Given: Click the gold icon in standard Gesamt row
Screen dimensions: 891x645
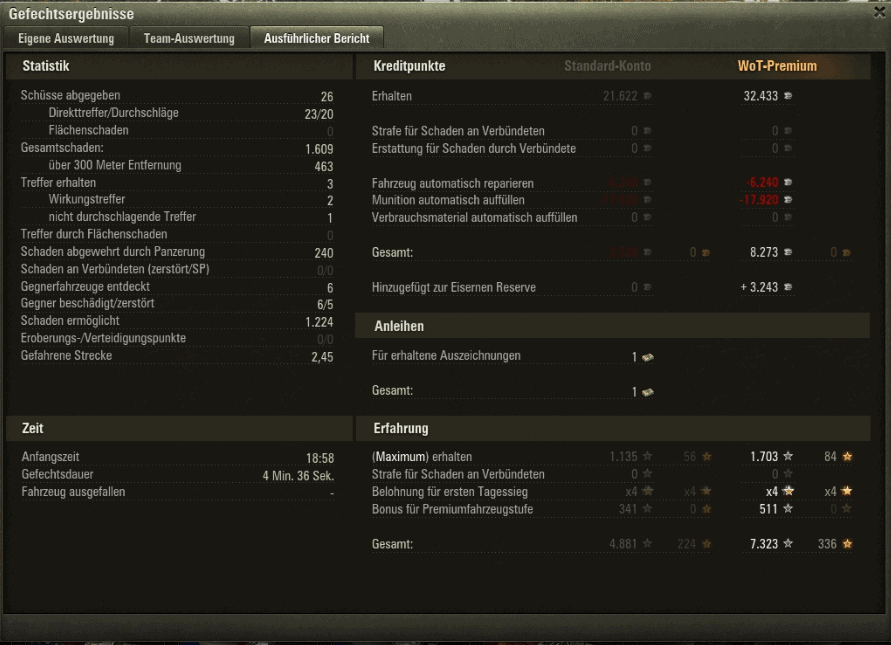Looking at the screenshot, I should click(706, 253).
